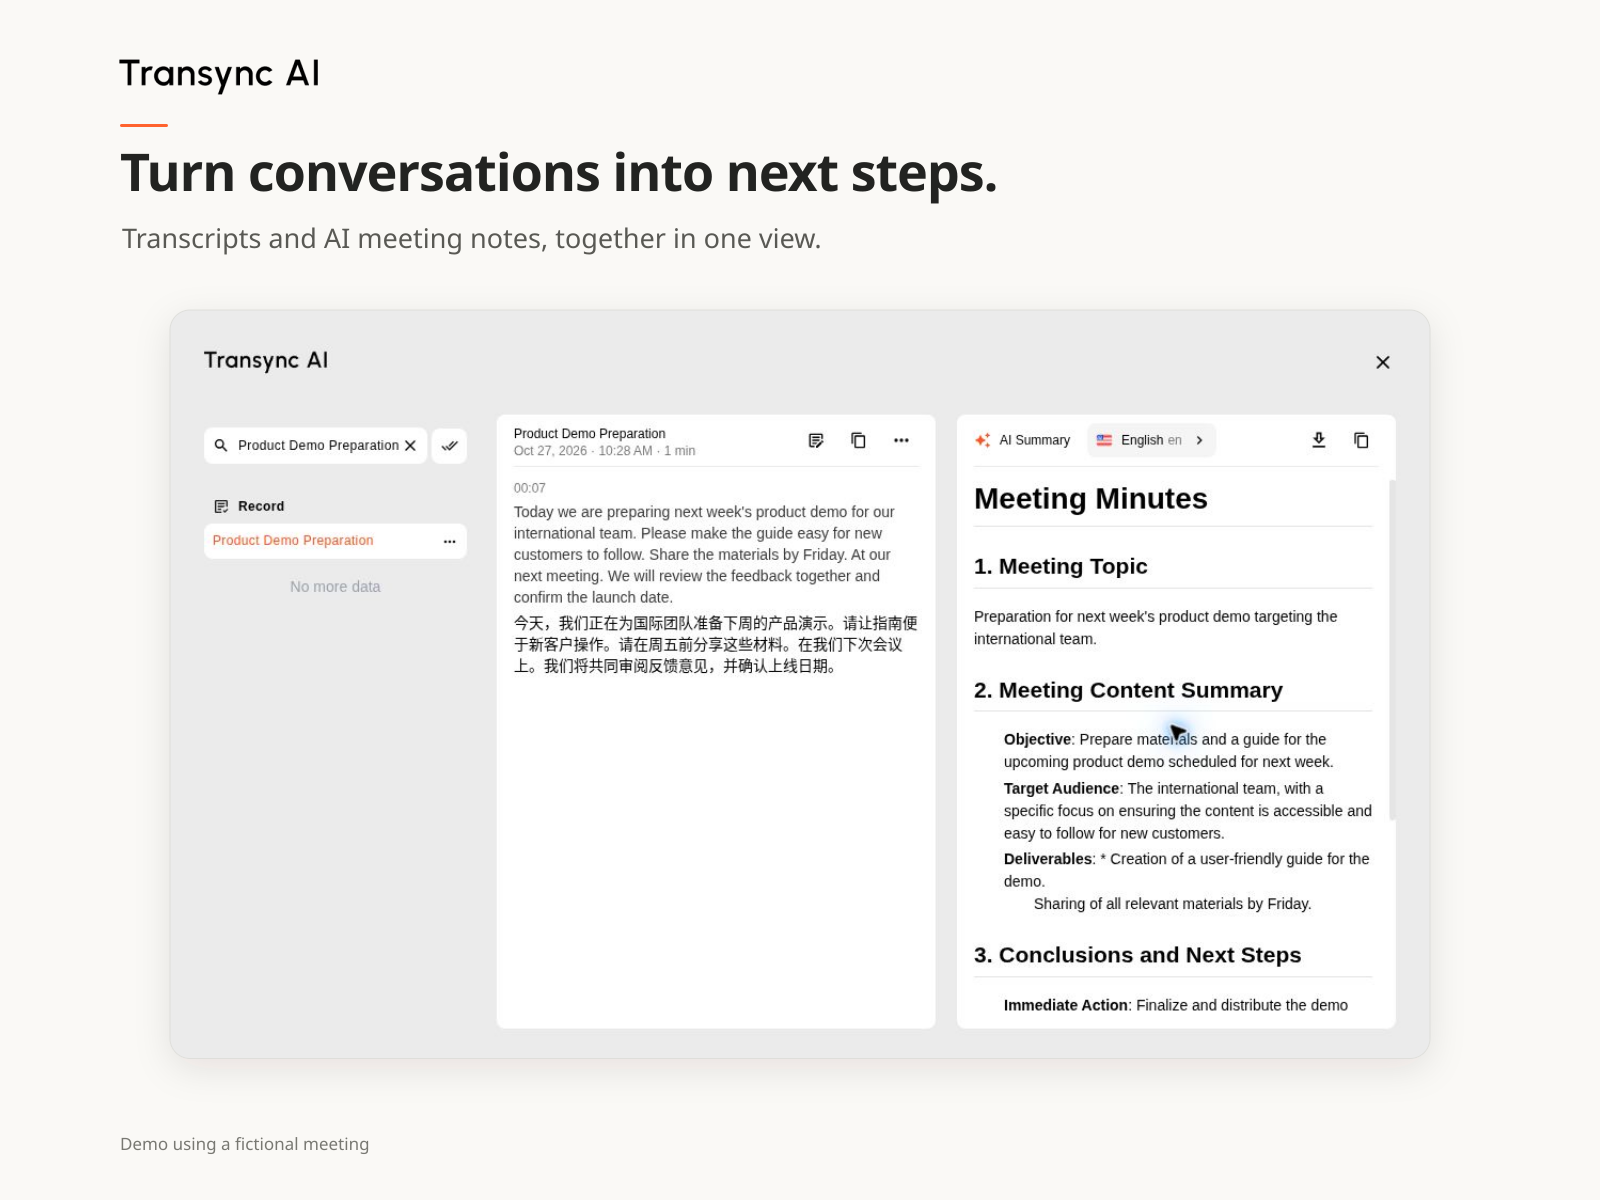
Task: Focus the Product Demo Preparation search field
Action: 315,446
